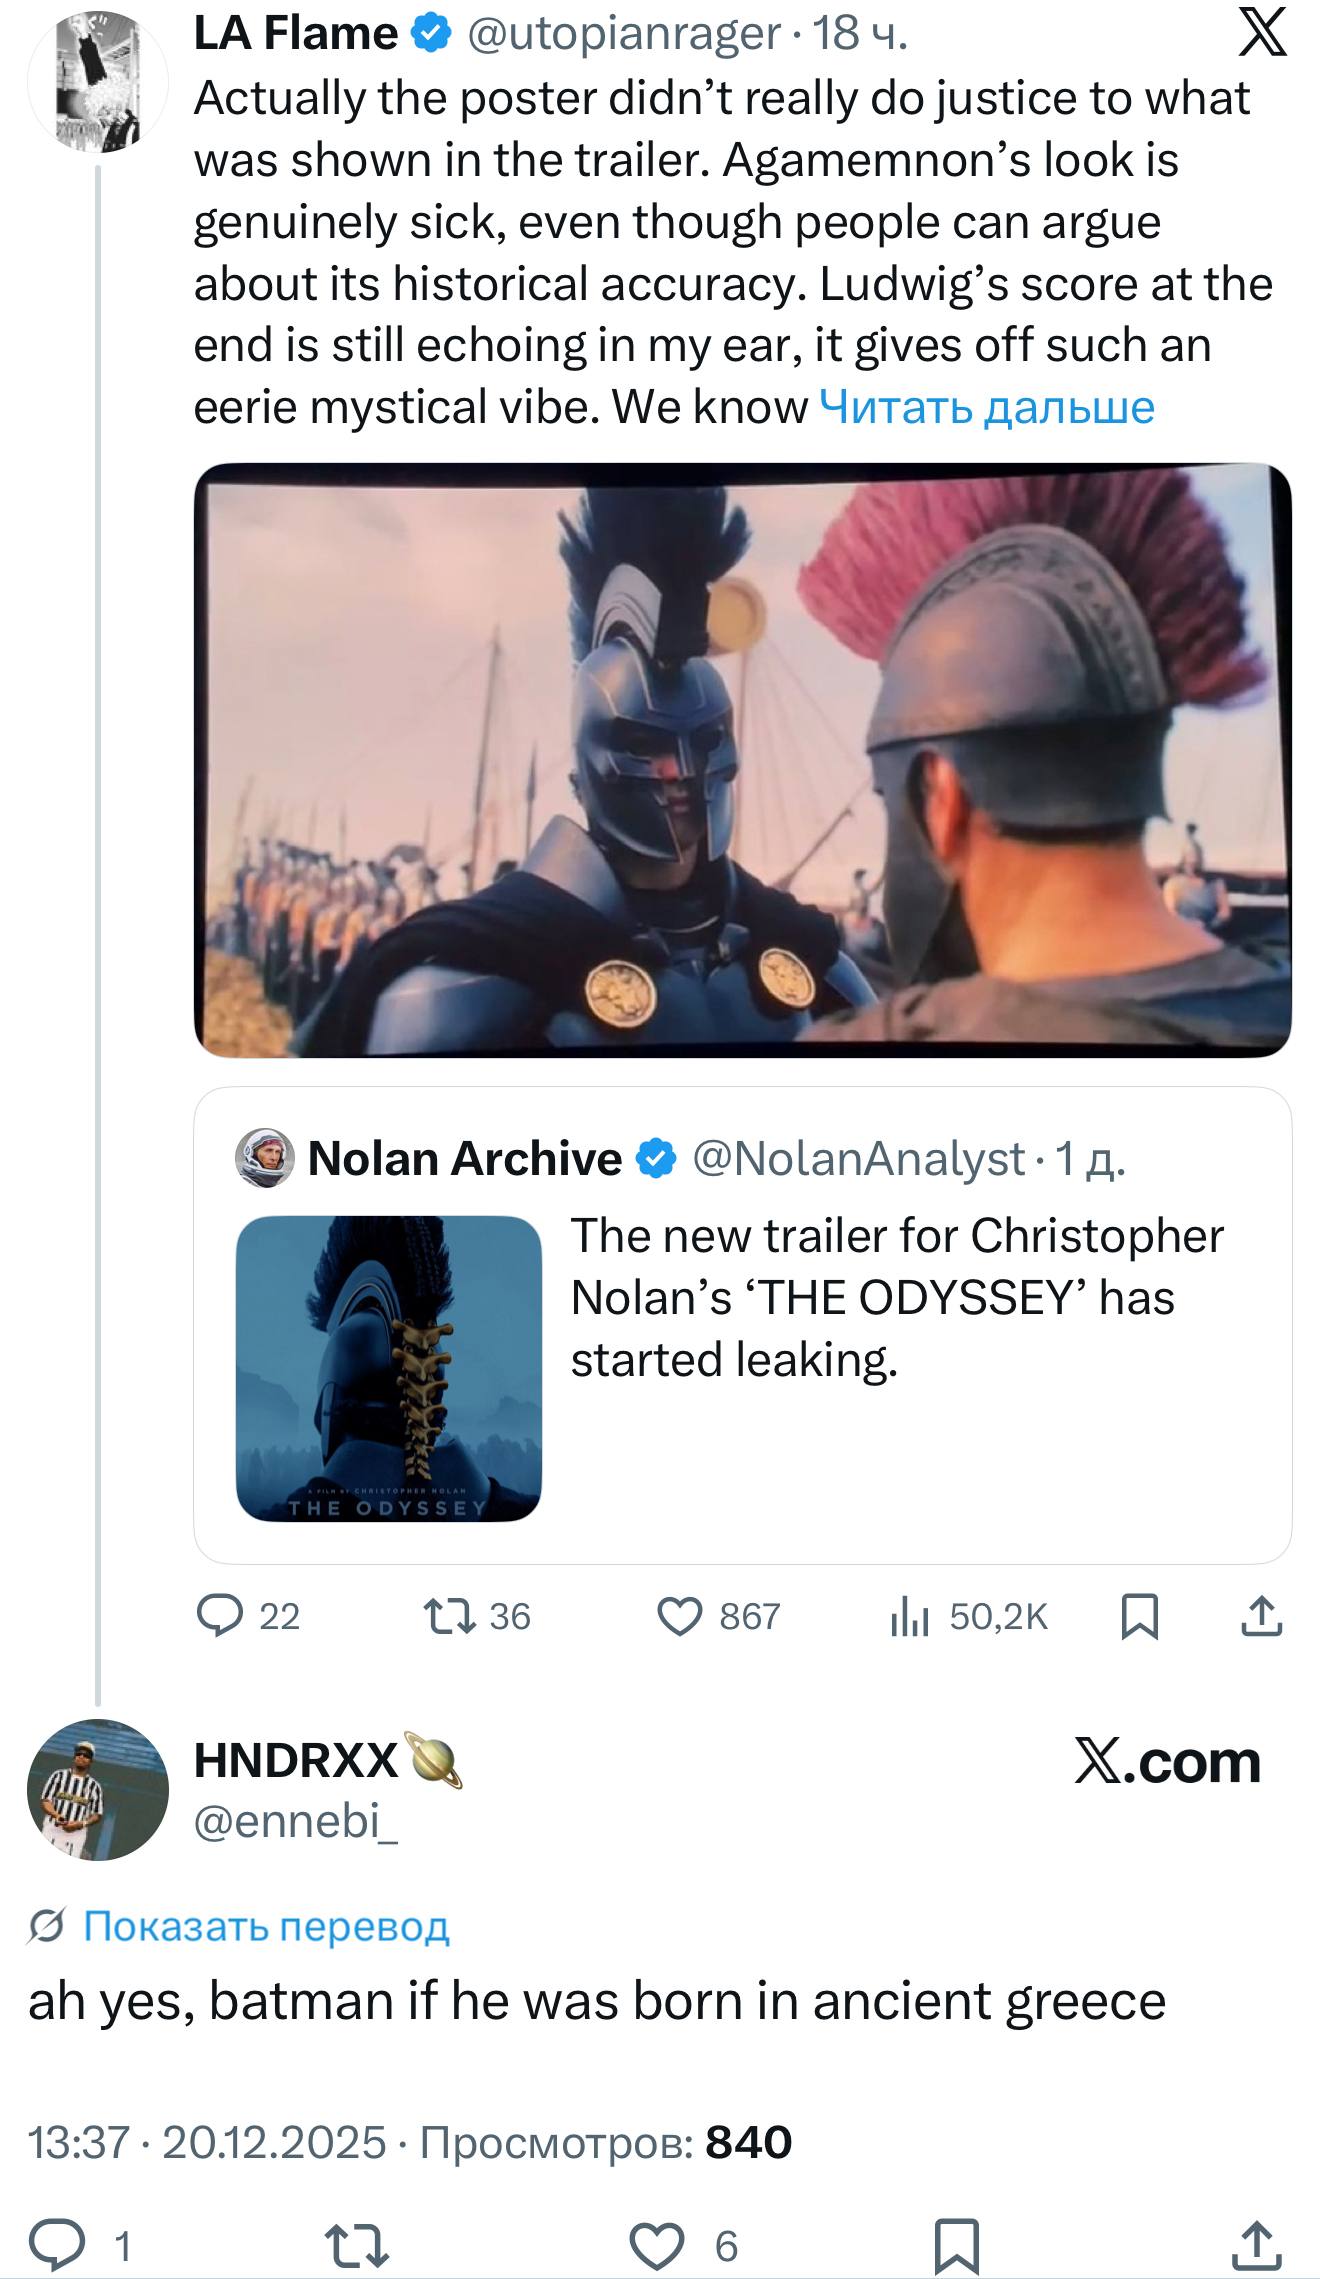
Task: Visit @NolanAnalyst quoted account handle
Action: (858, 1158)
